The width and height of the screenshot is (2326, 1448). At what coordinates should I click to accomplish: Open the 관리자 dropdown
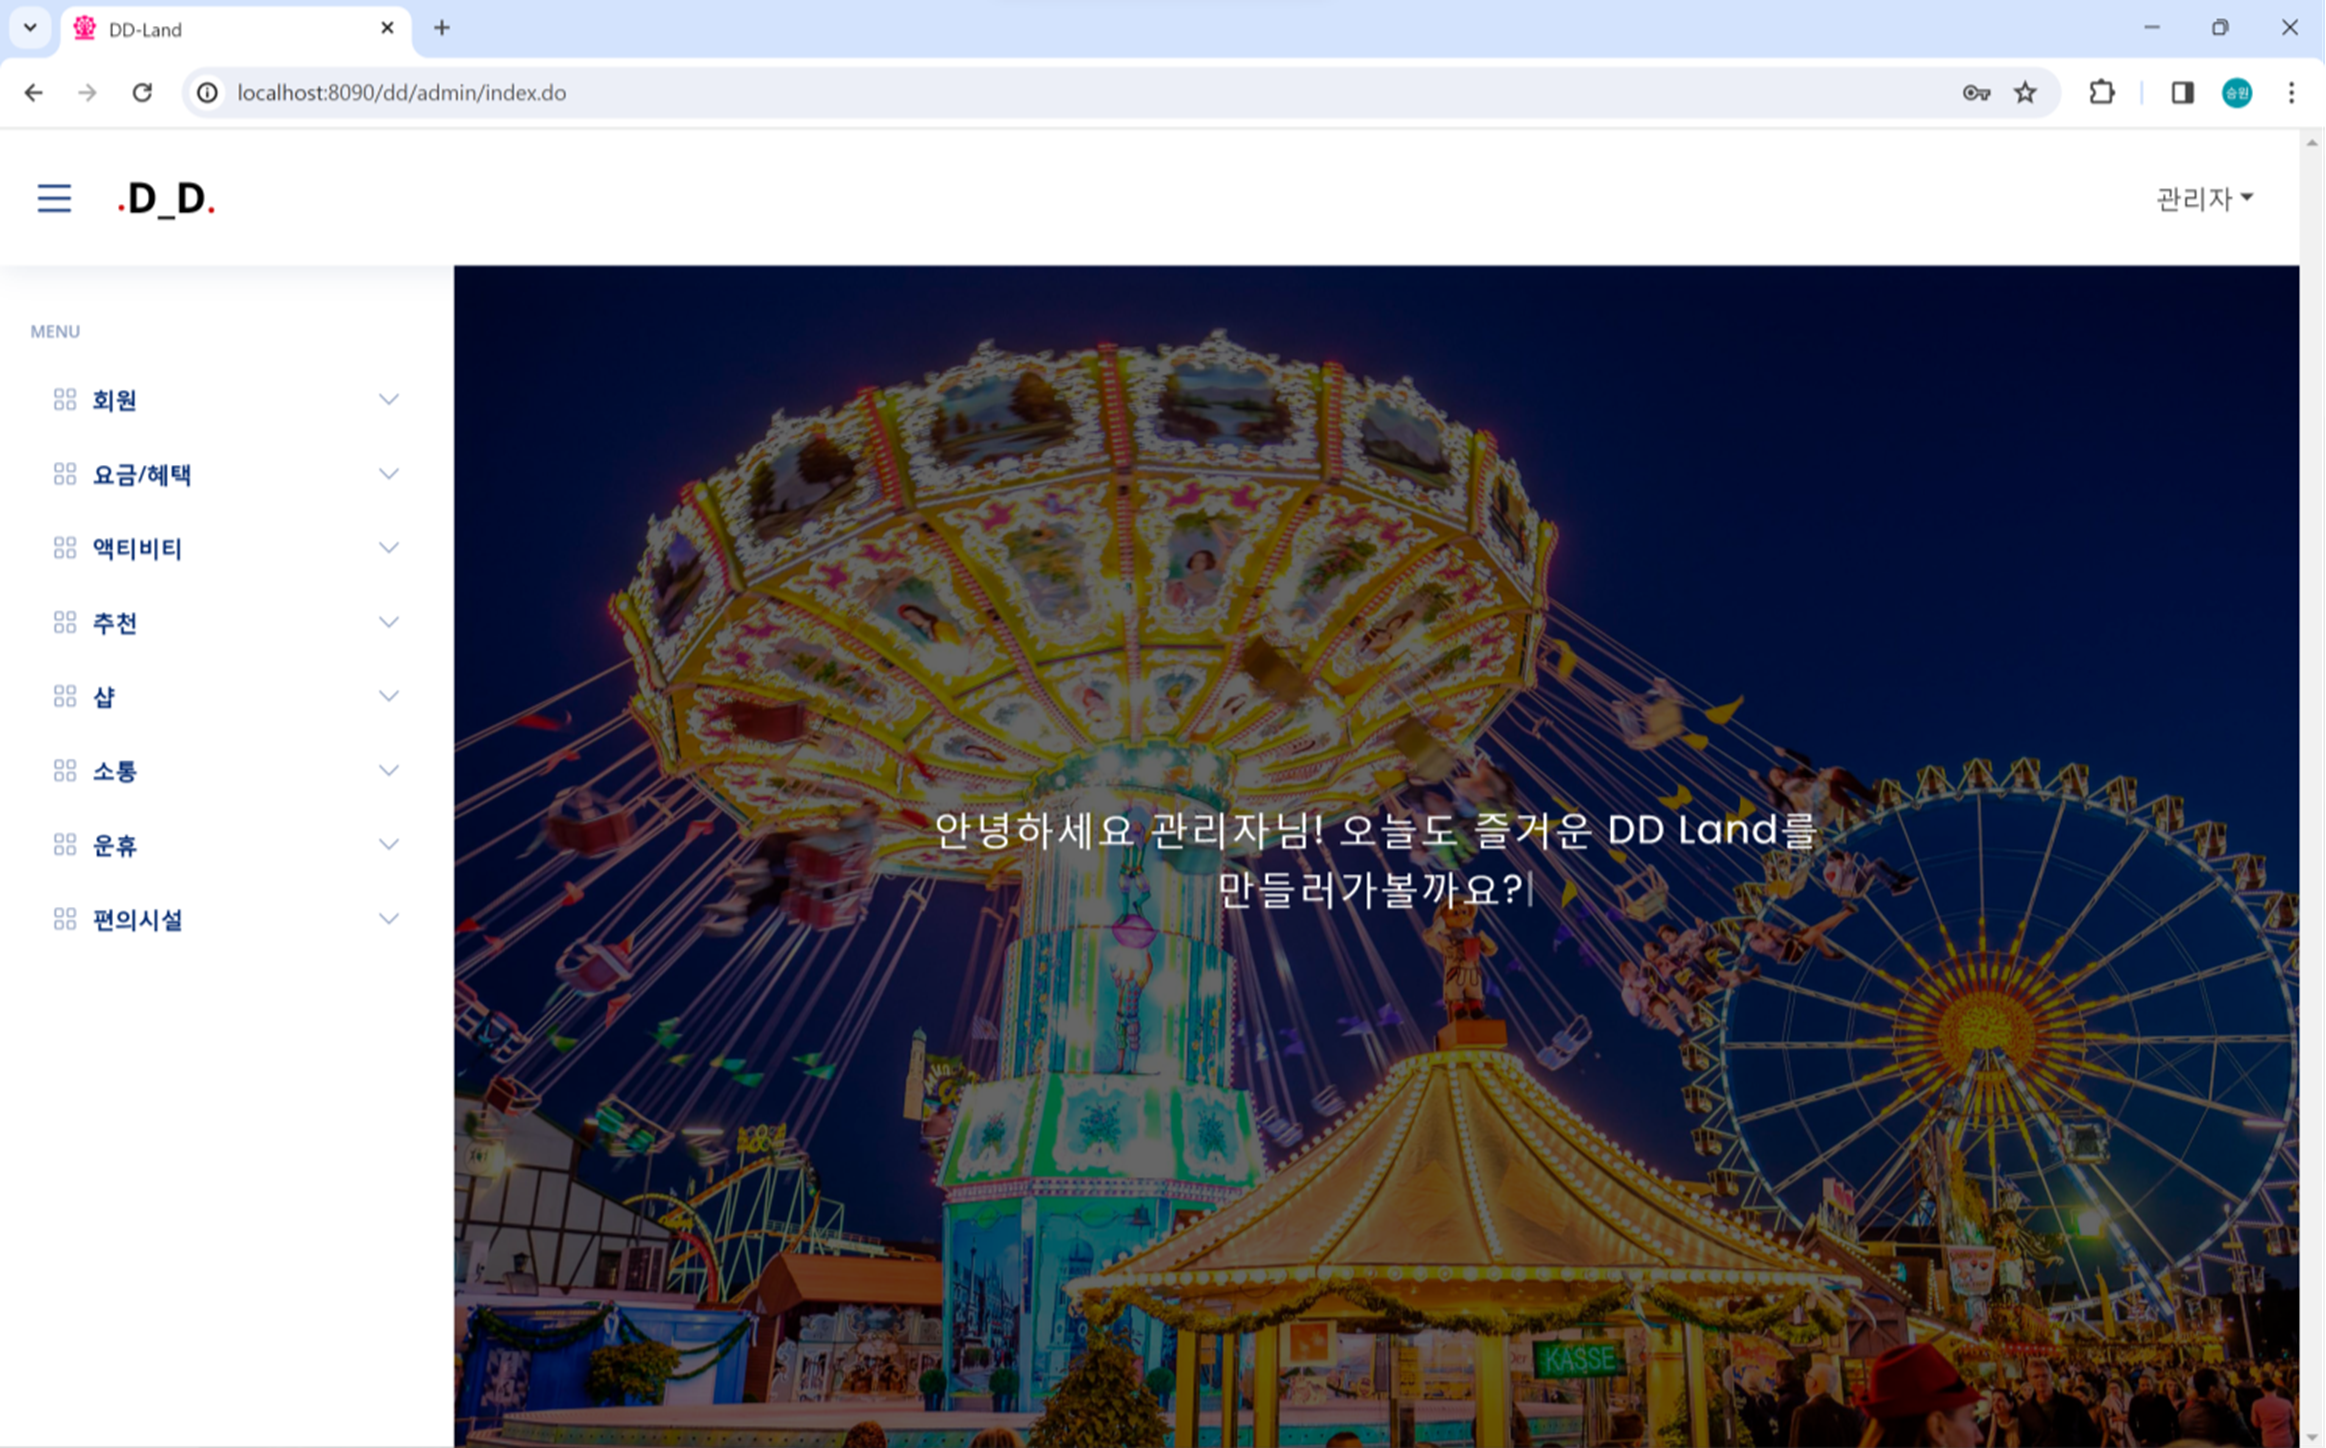(2204, 199)
